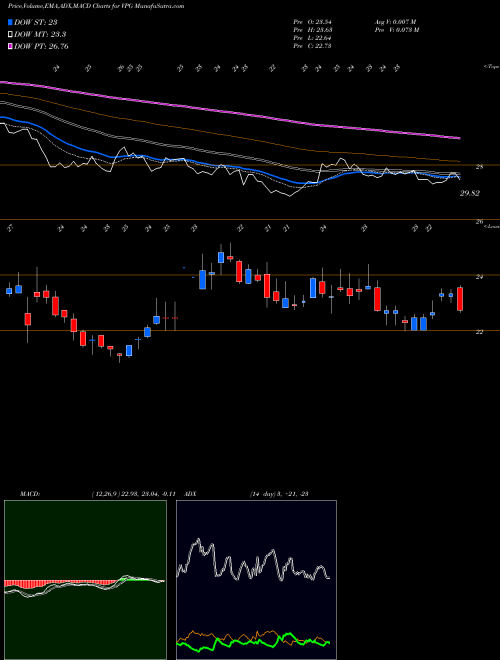This screenshot has height=660, width=500.
Task: Click the 22 price axis label
Action: tap(479, 332)
